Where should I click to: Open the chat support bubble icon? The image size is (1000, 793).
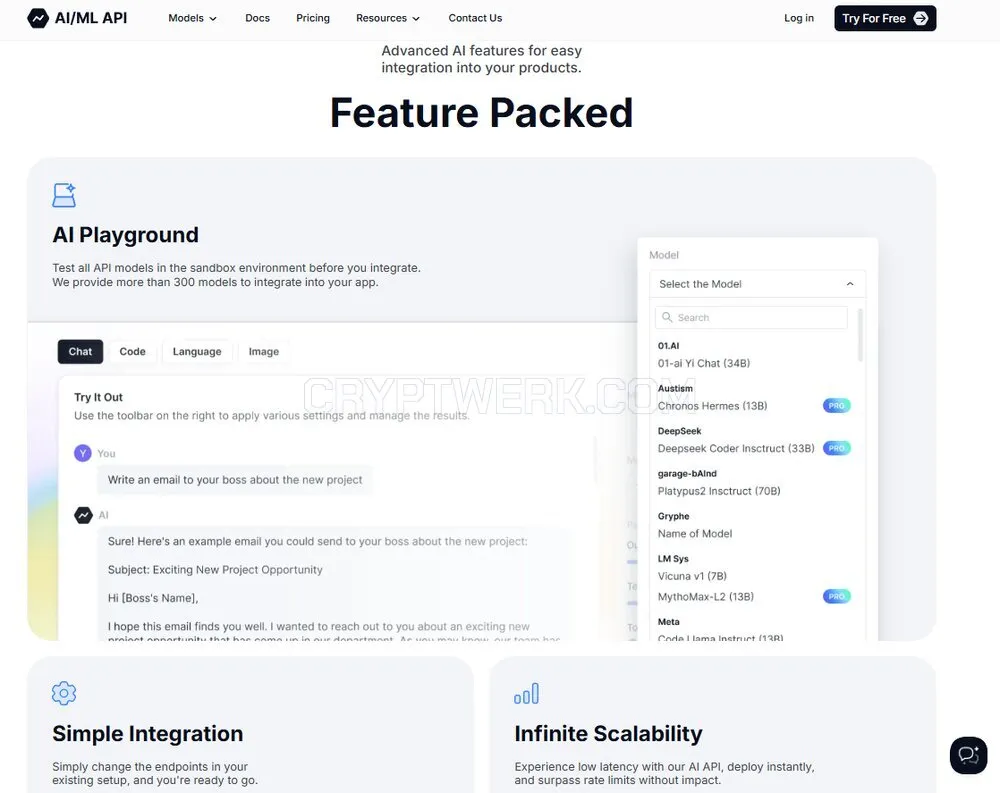click(968, 755)
